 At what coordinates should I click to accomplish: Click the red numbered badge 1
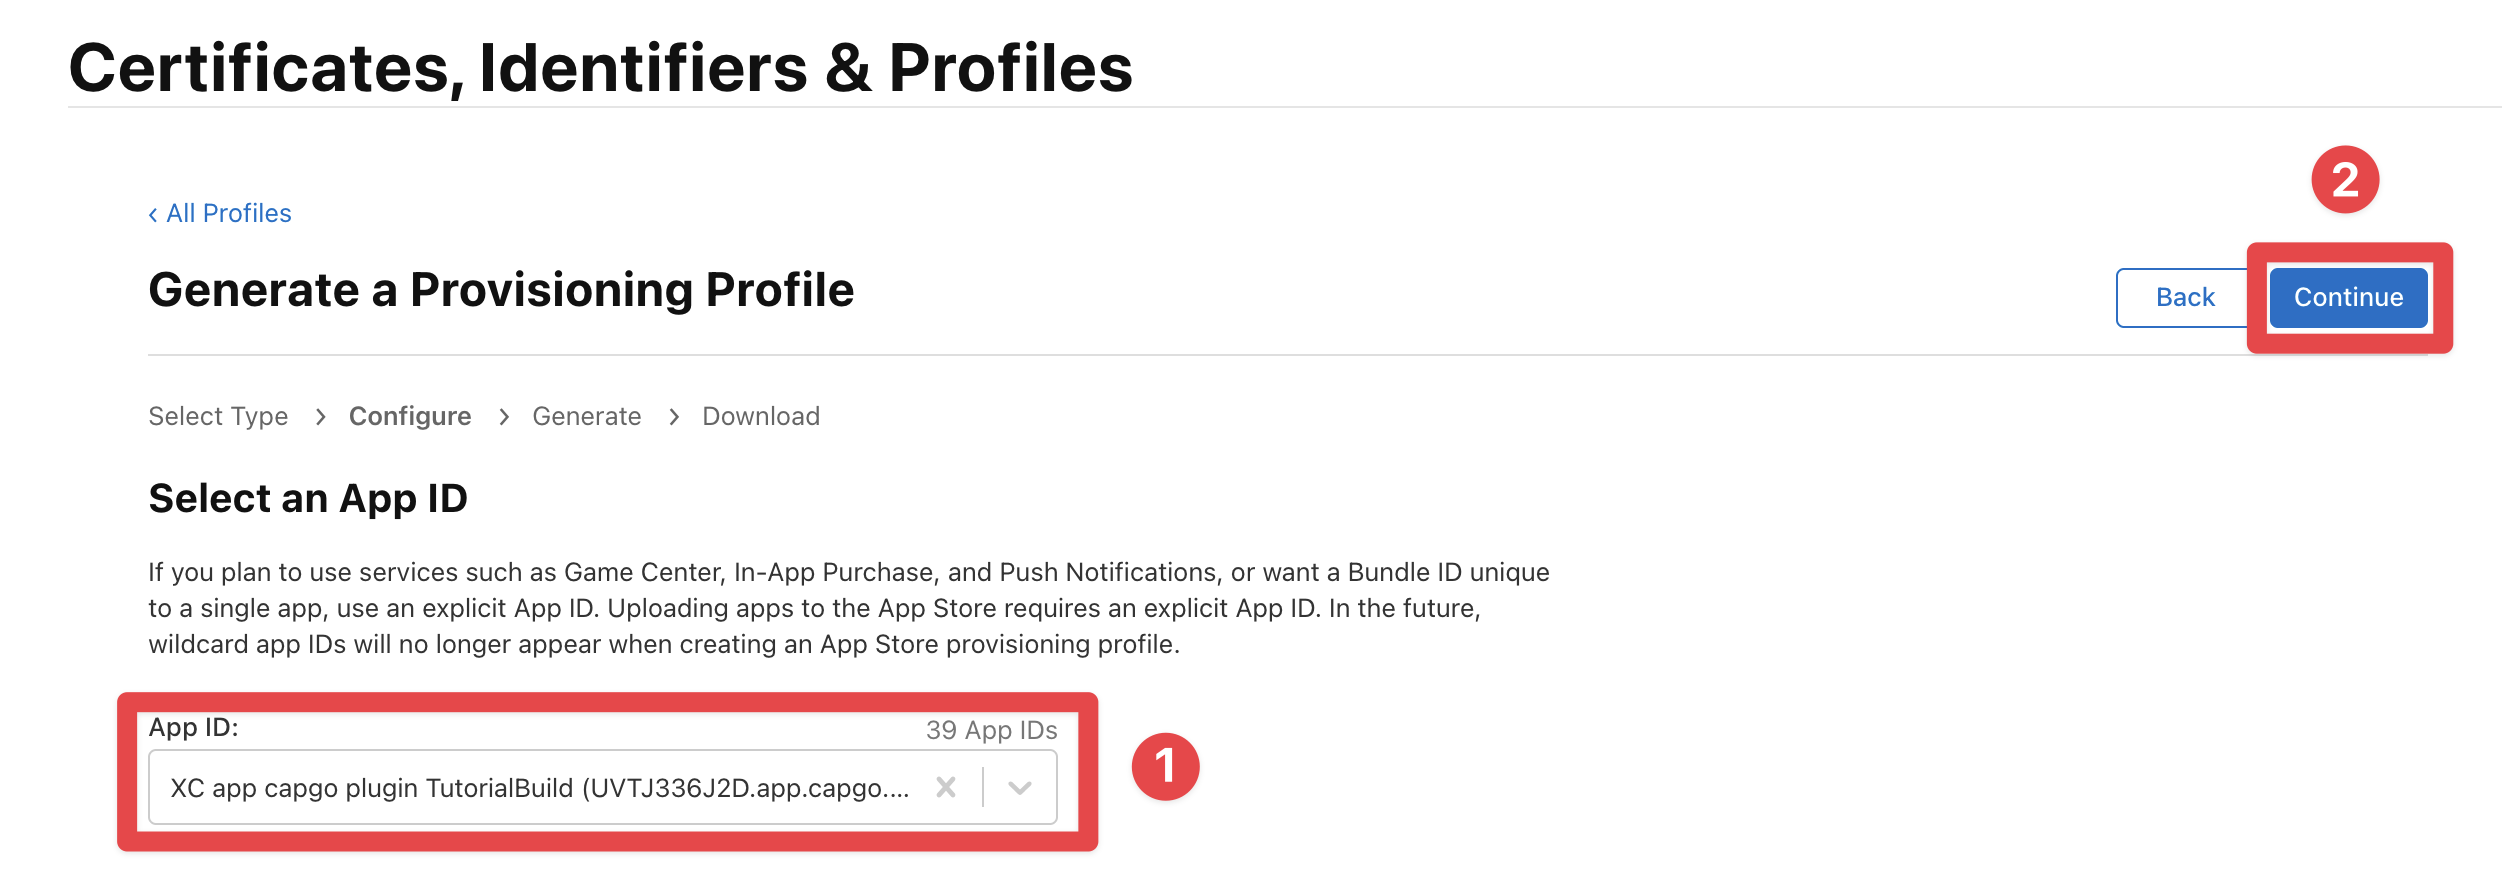click(1166, 767)
